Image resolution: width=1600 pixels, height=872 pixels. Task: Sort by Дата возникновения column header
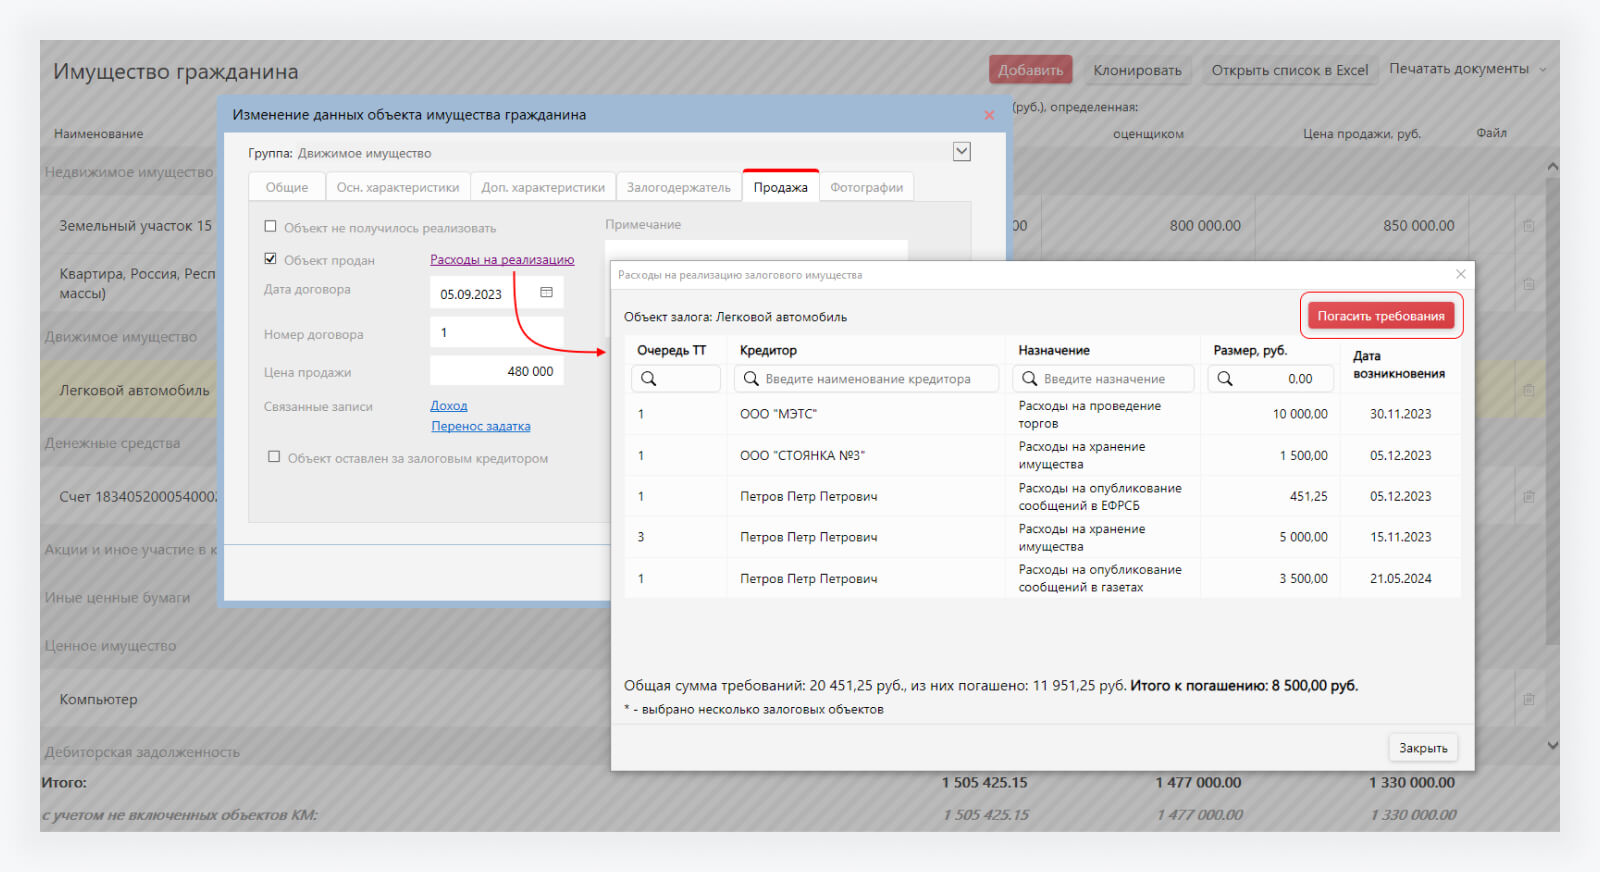(1398, 364)
